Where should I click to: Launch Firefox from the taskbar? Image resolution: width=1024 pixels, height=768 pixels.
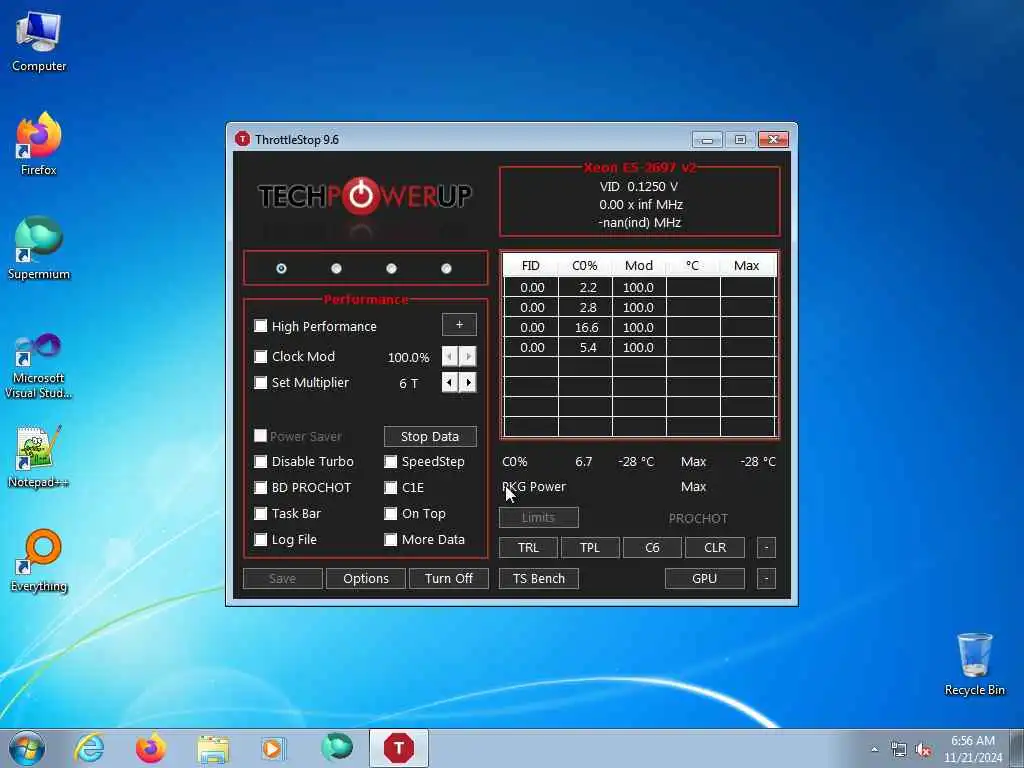[150, 748]
